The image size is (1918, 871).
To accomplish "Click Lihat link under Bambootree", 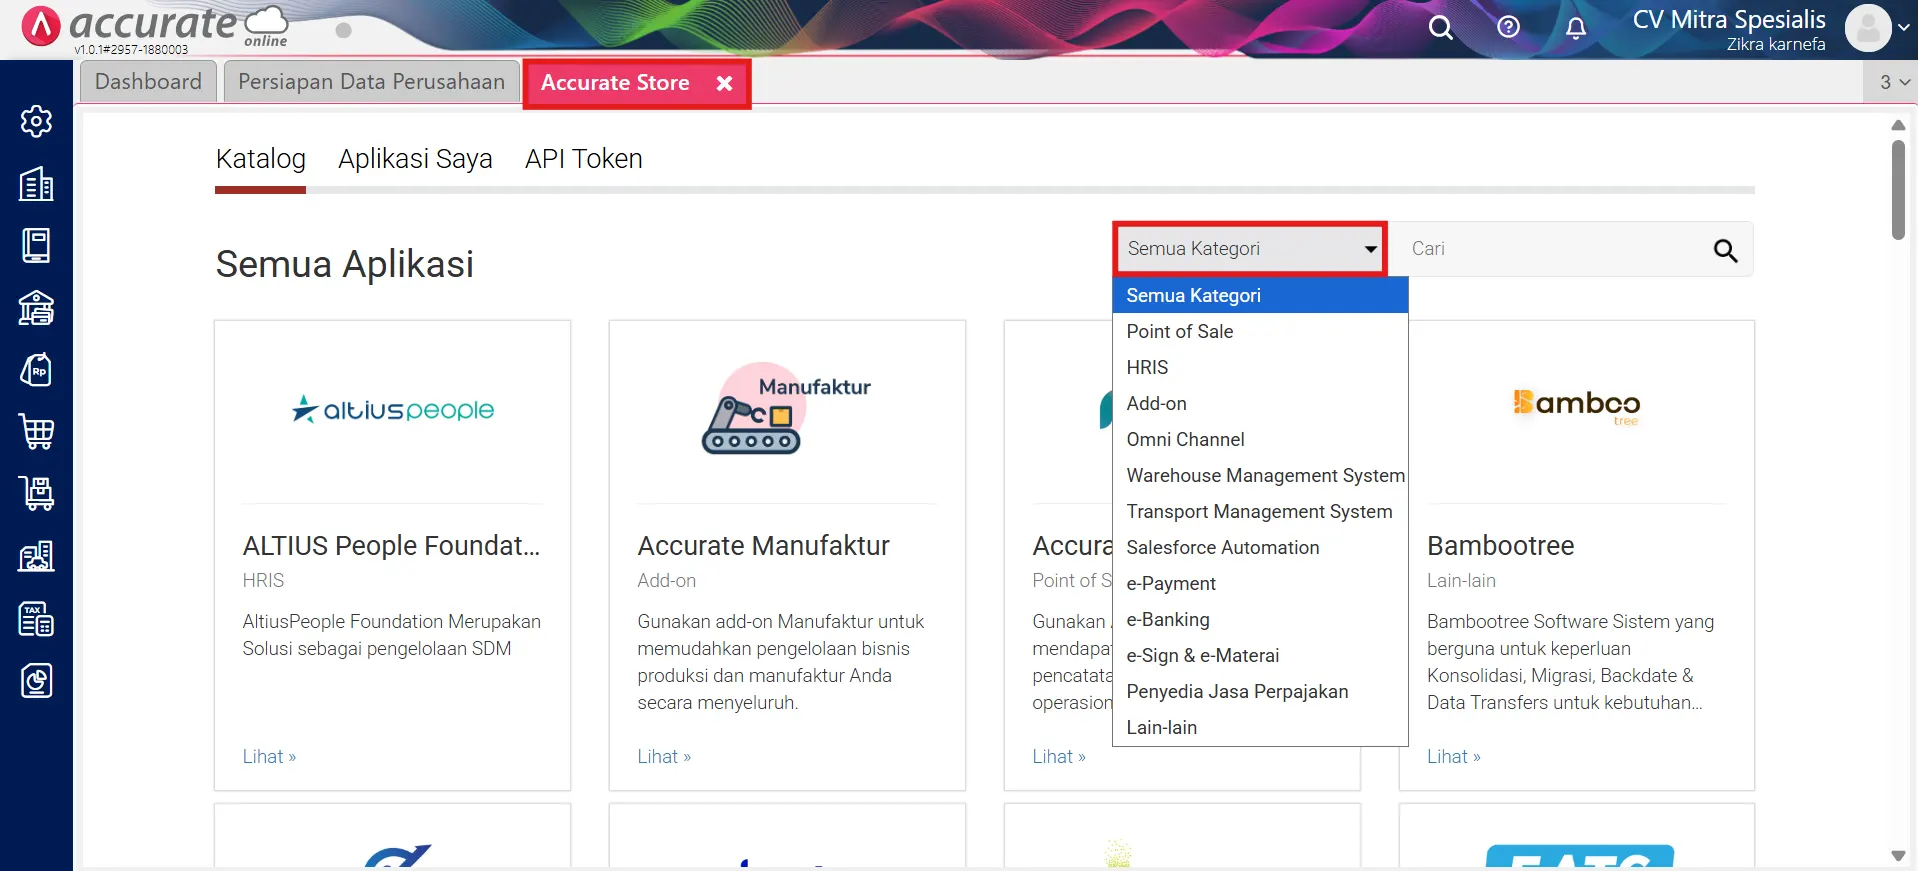I will [x=1453, y=757].
